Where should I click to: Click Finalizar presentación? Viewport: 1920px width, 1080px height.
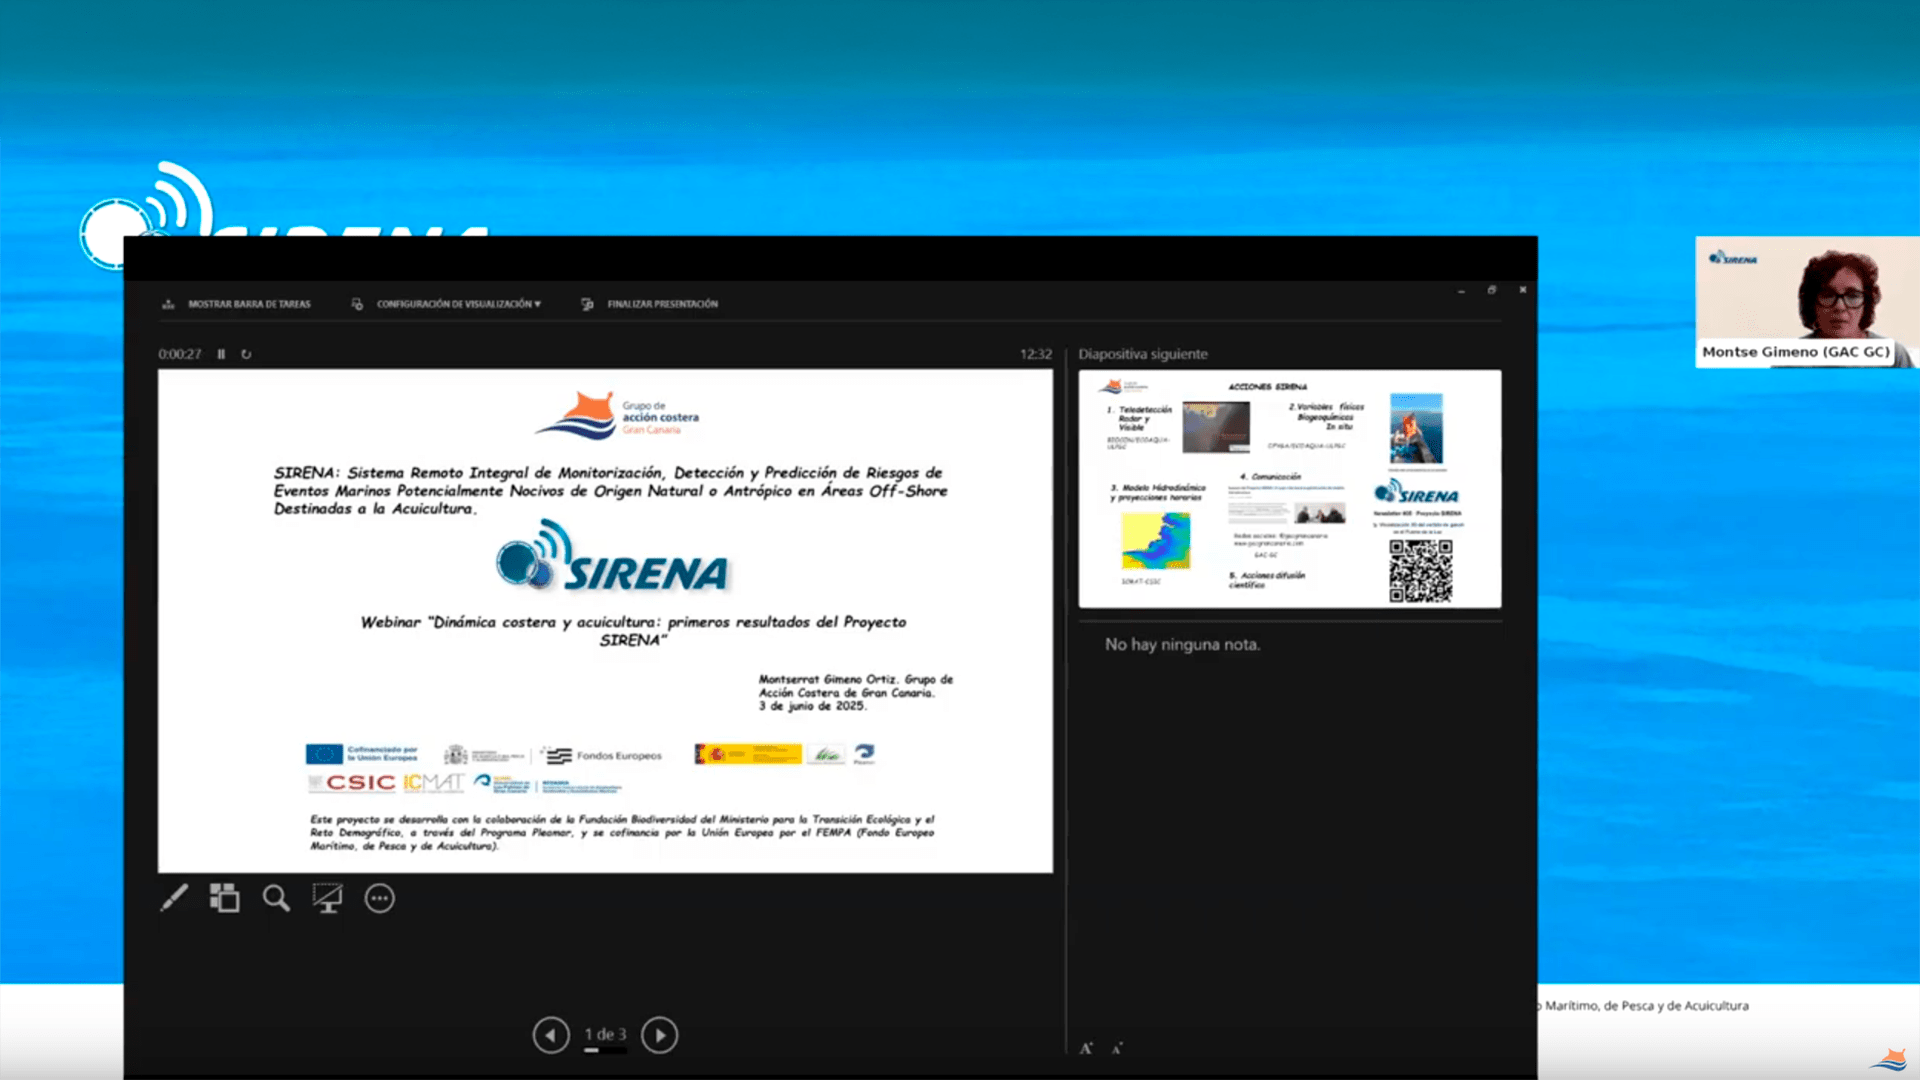tap(661, 304)
